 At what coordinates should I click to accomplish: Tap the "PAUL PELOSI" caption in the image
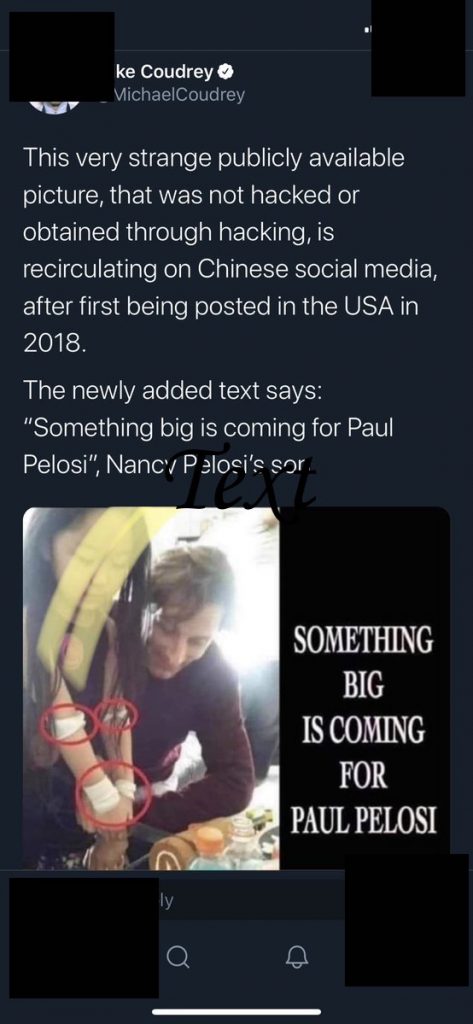click(x=363, y=822)
